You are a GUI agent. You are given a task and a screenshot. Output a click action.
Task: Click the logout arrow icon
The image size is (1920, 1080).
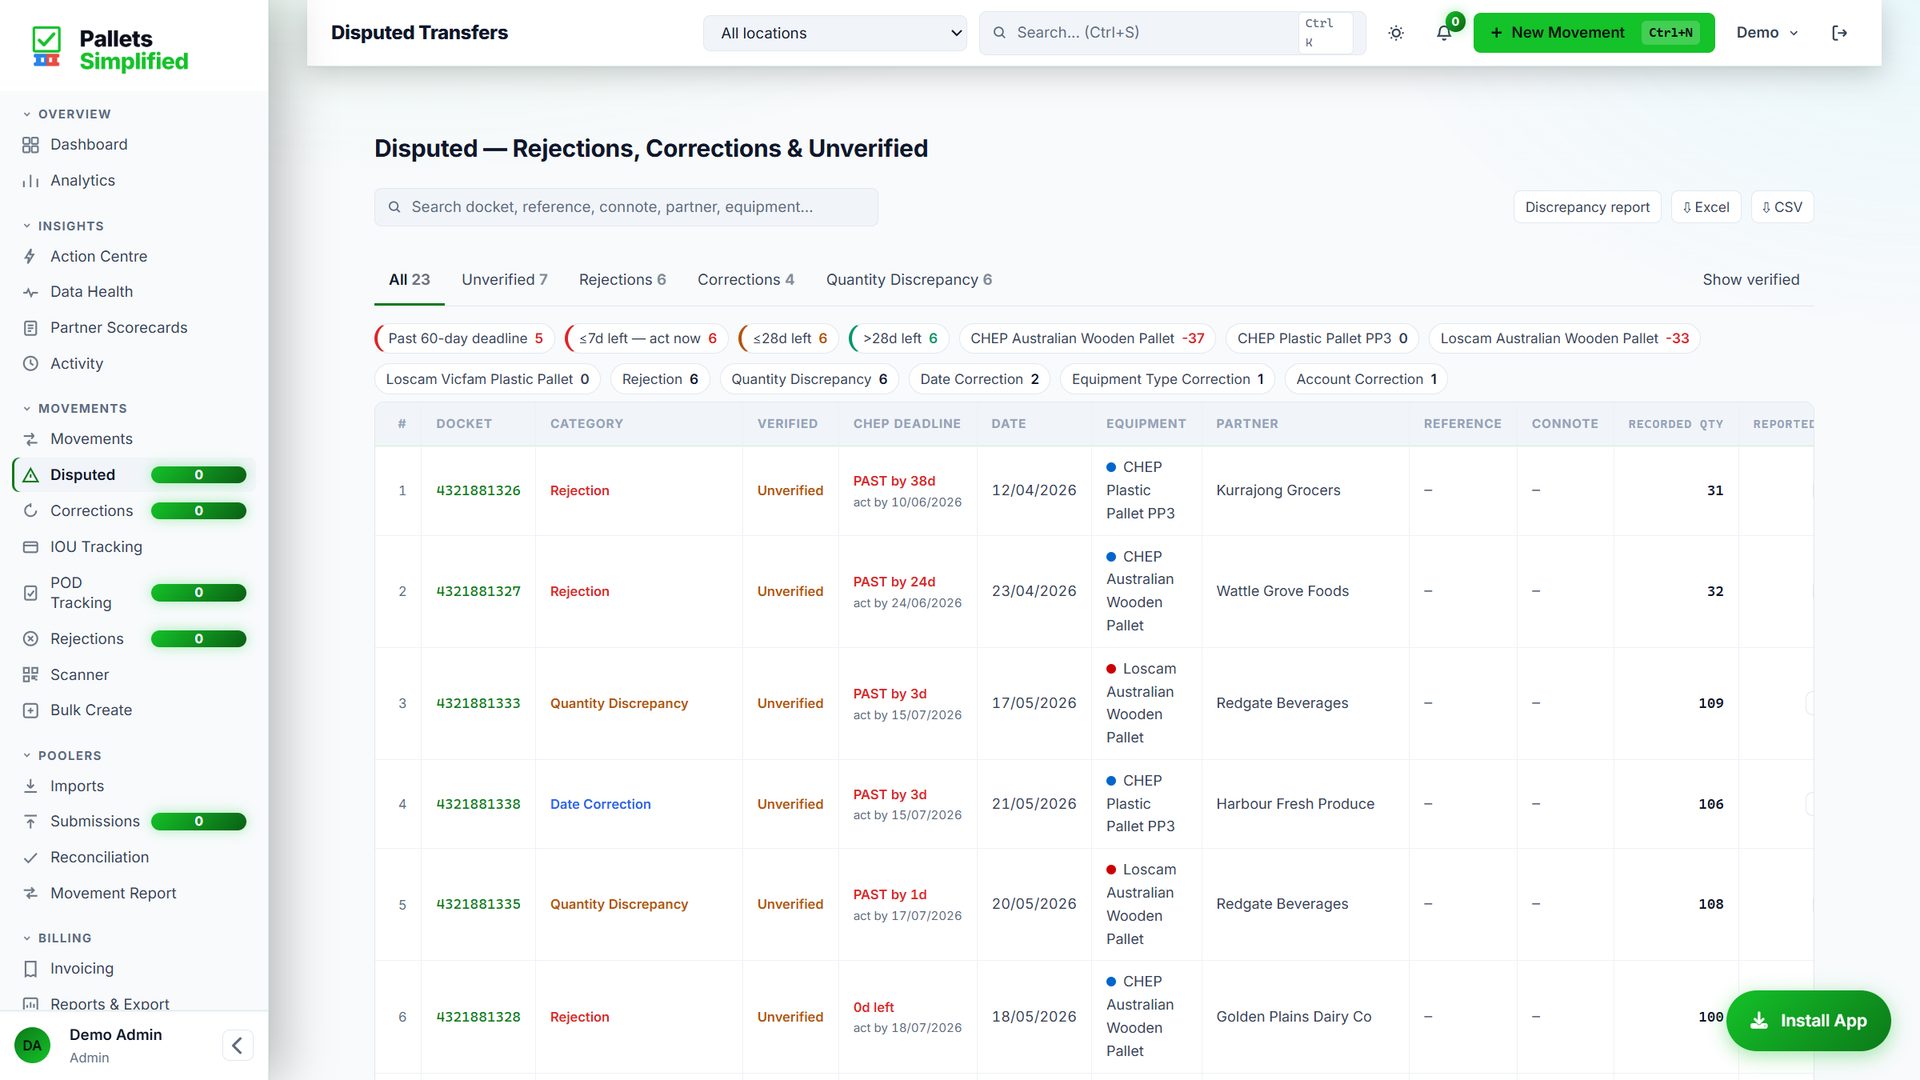(x=1839, y=33)
